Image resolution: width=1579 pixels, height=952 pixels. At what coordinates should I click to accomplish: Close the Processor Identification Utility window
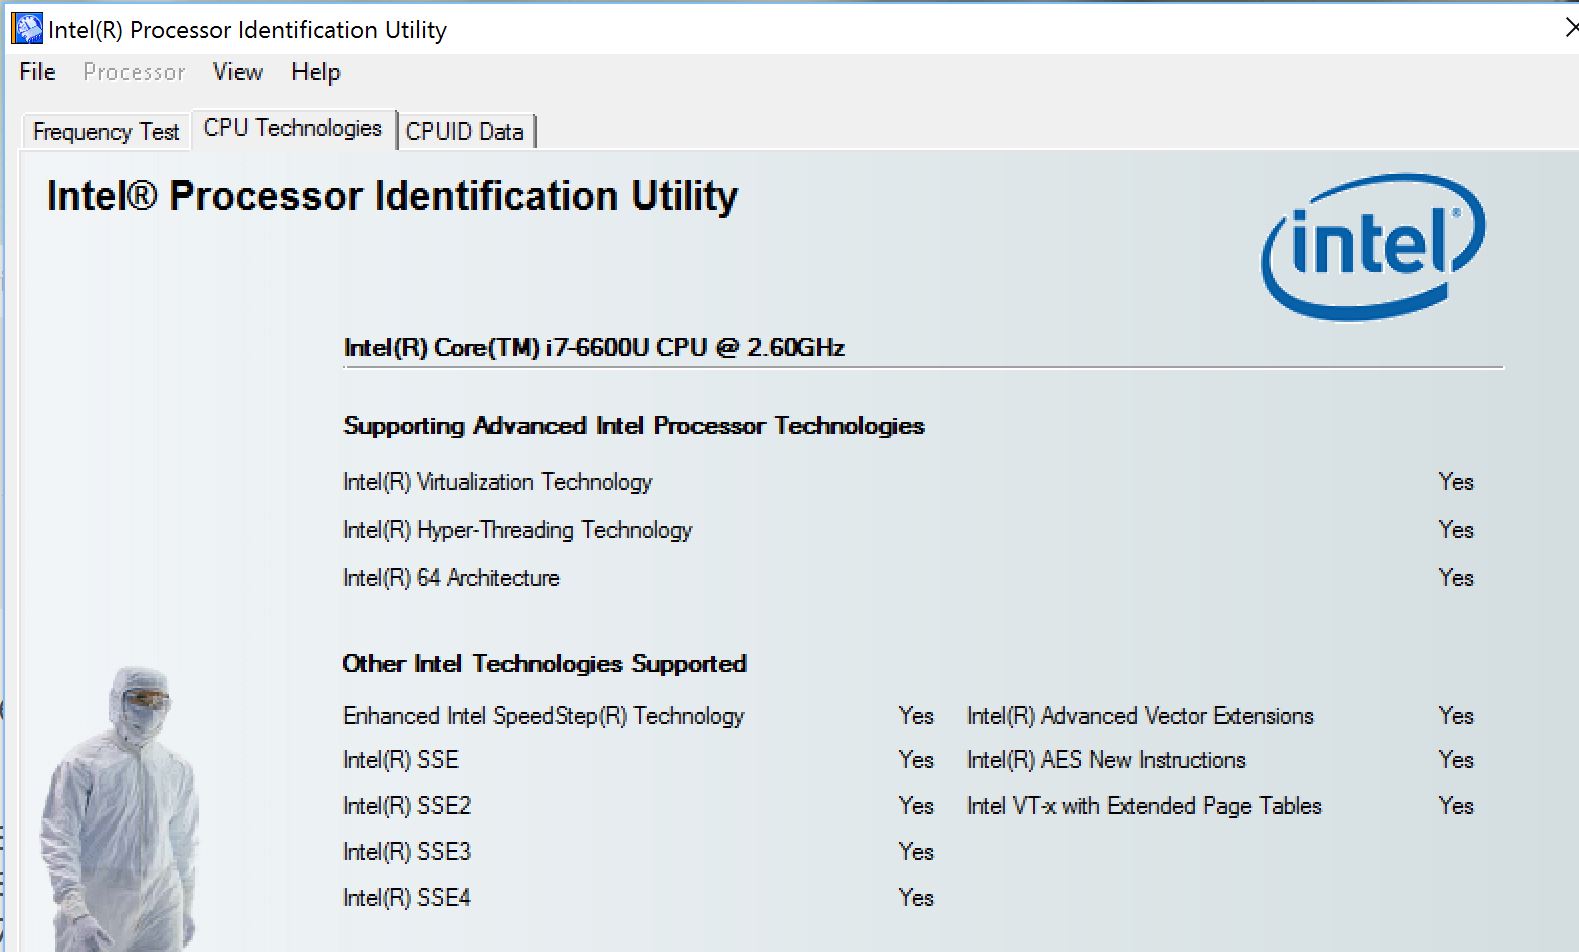coord(1571,28)
